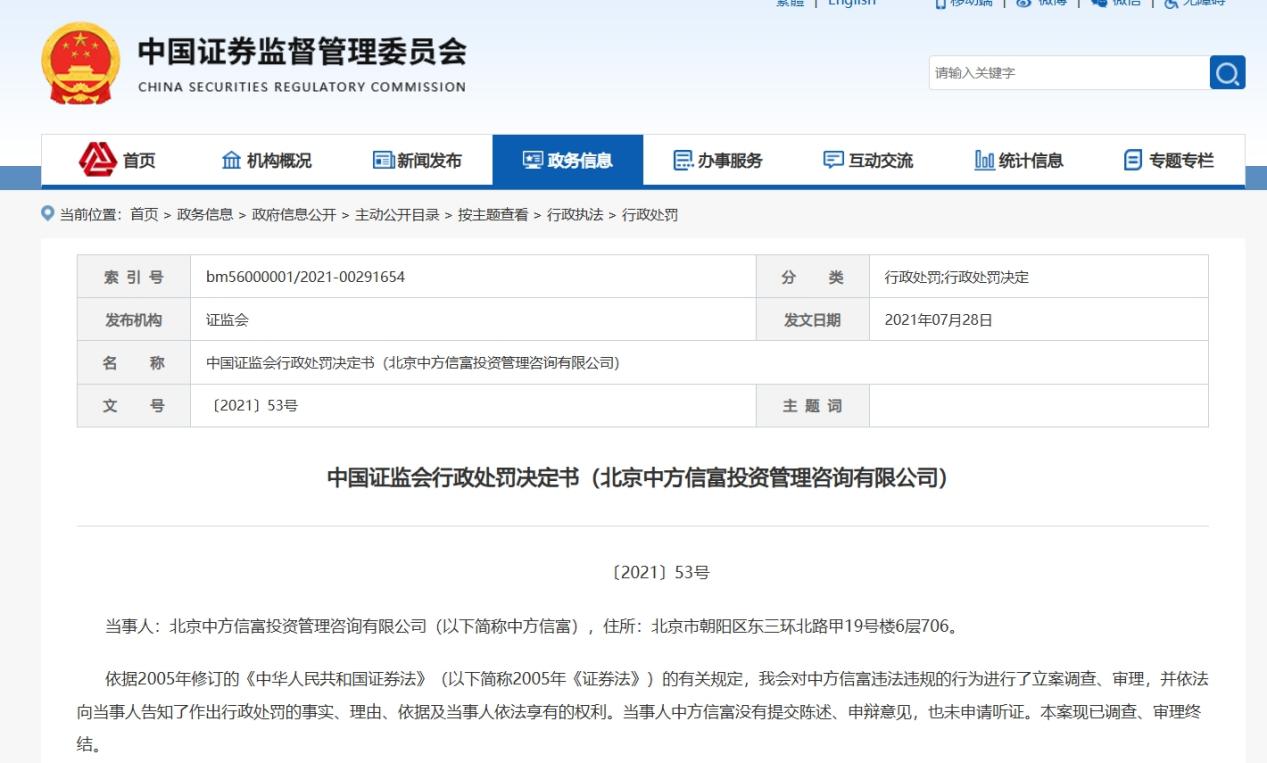
Task: Click the date 2021年07月28日
Action: point(939,320)
